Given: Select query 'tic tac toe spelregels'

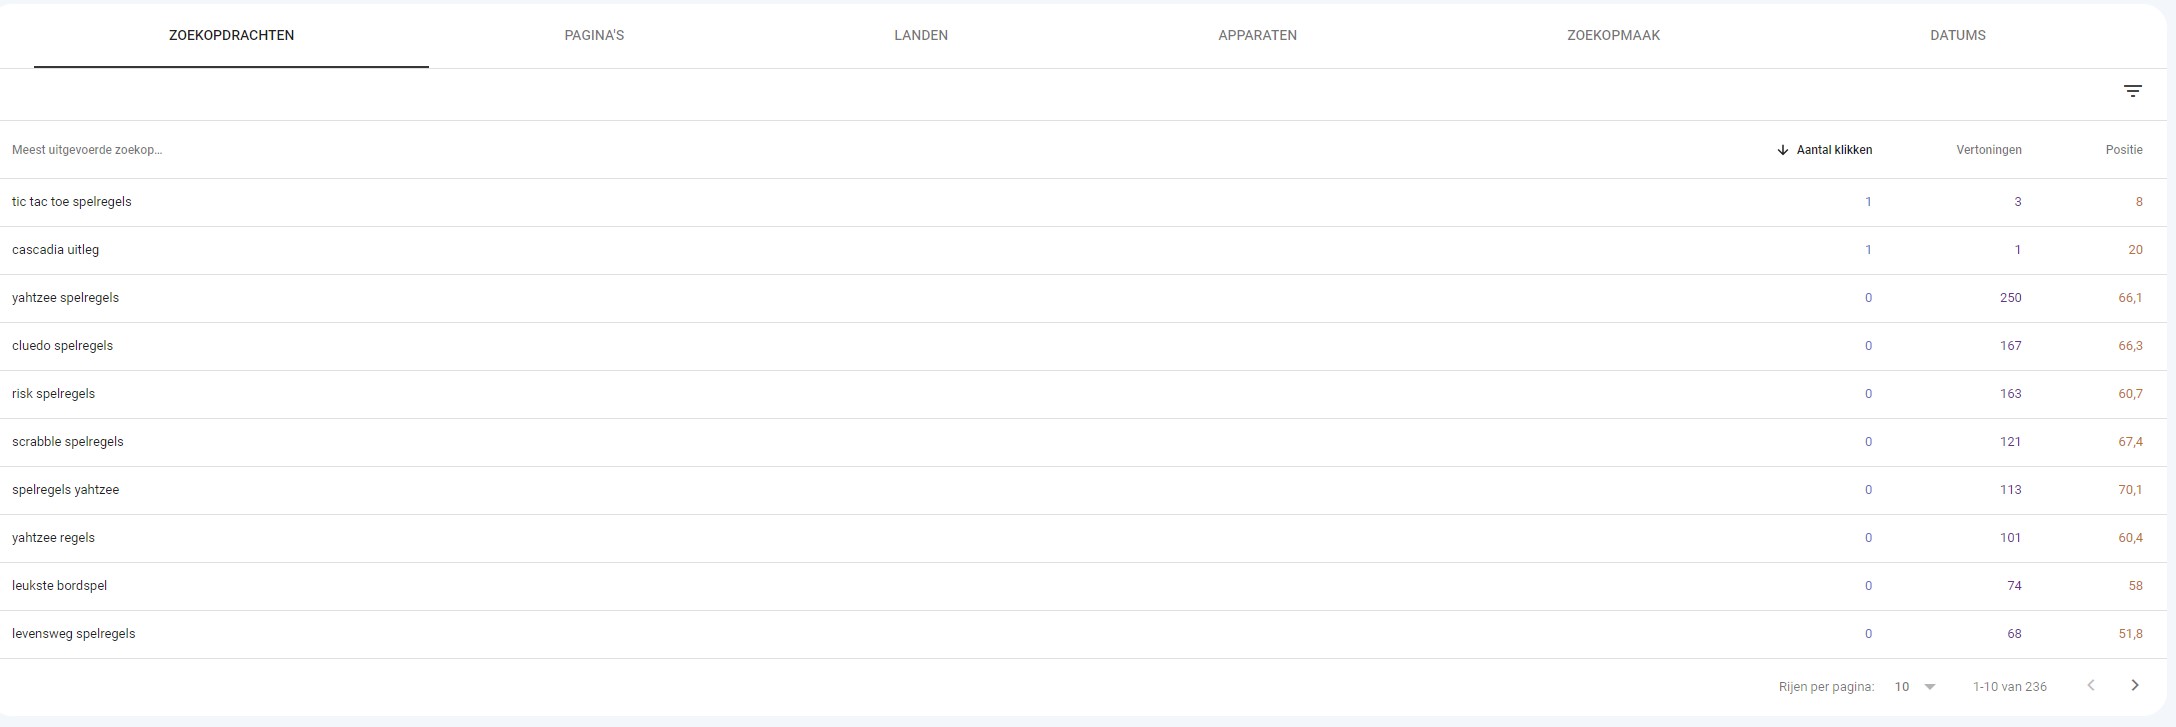Looking at the screenshot, I should click(72, 202).
